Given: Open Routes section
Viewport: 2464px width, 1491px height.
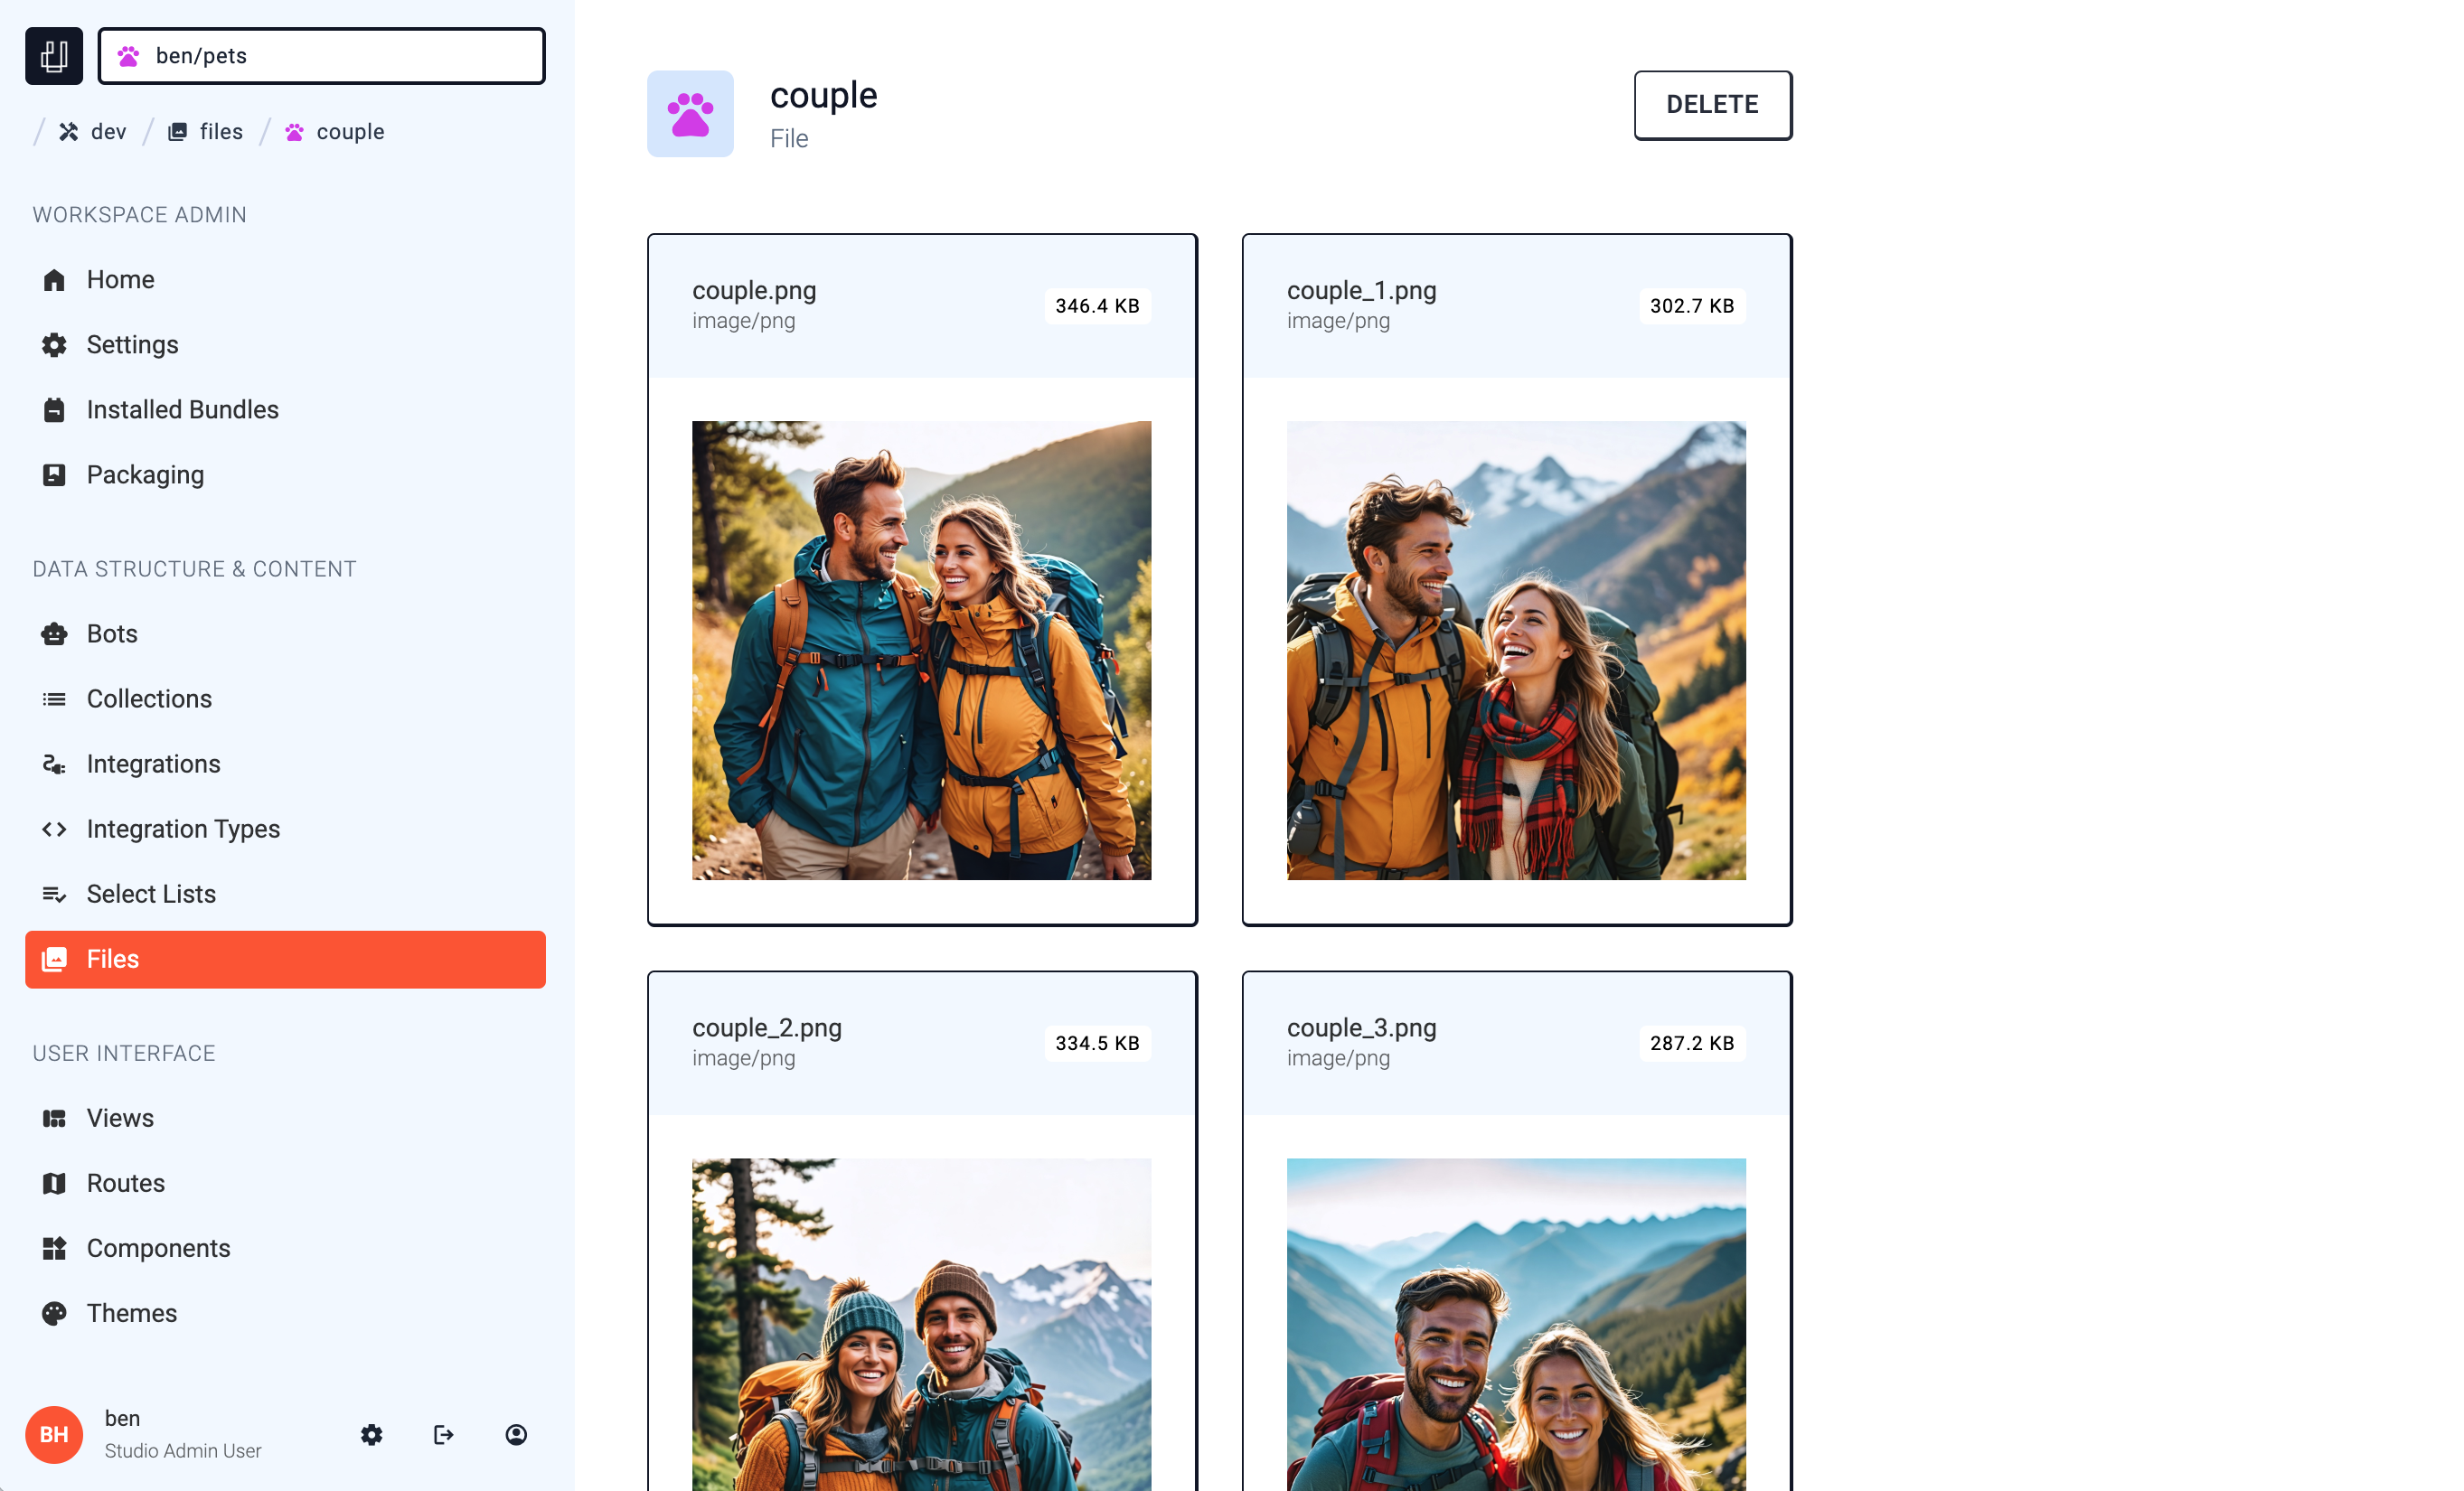Looking at the screenshot, I should coord(285,1183).
